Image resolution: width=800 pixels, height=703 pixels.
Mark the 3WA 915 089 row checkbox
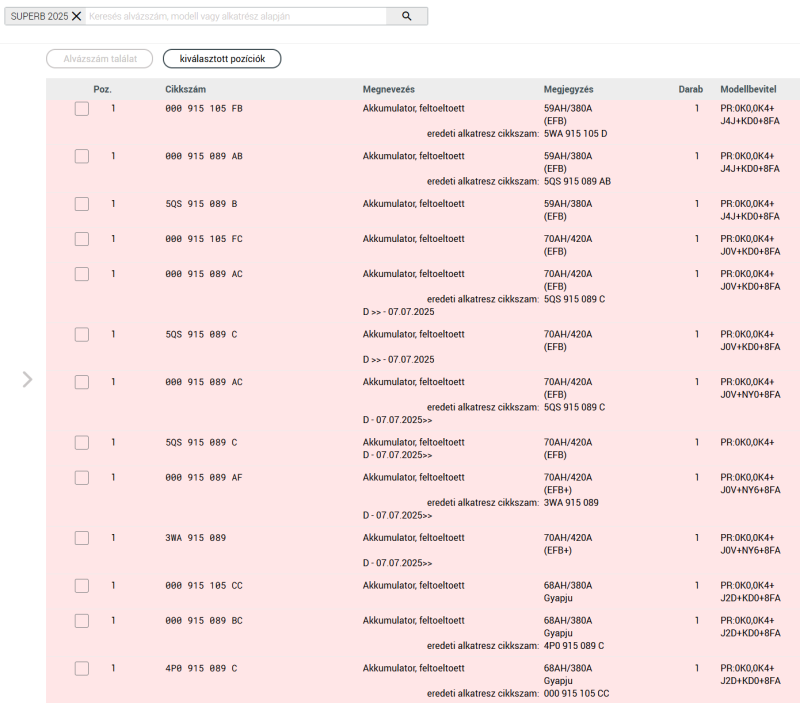[82, 538]
